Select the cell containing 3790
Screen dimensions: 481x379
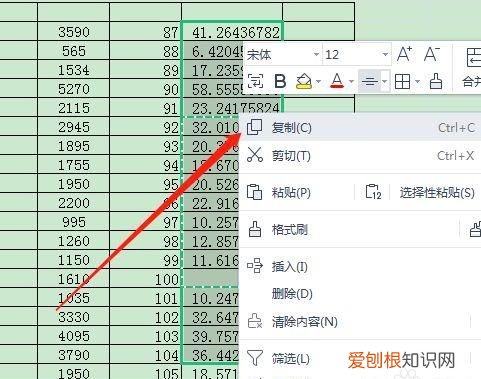pos(74,355)
